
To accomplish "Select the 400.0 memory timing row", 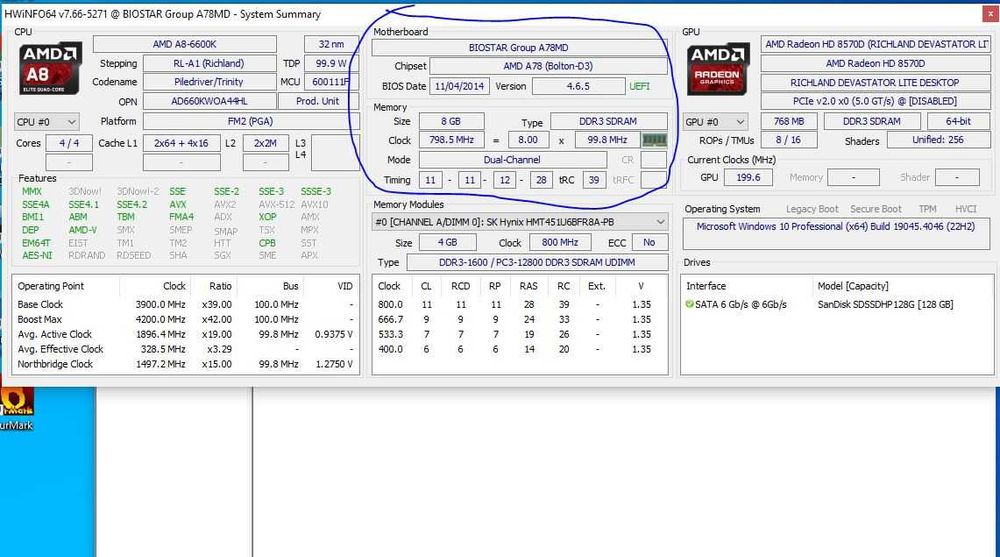I will pos(519,349).
